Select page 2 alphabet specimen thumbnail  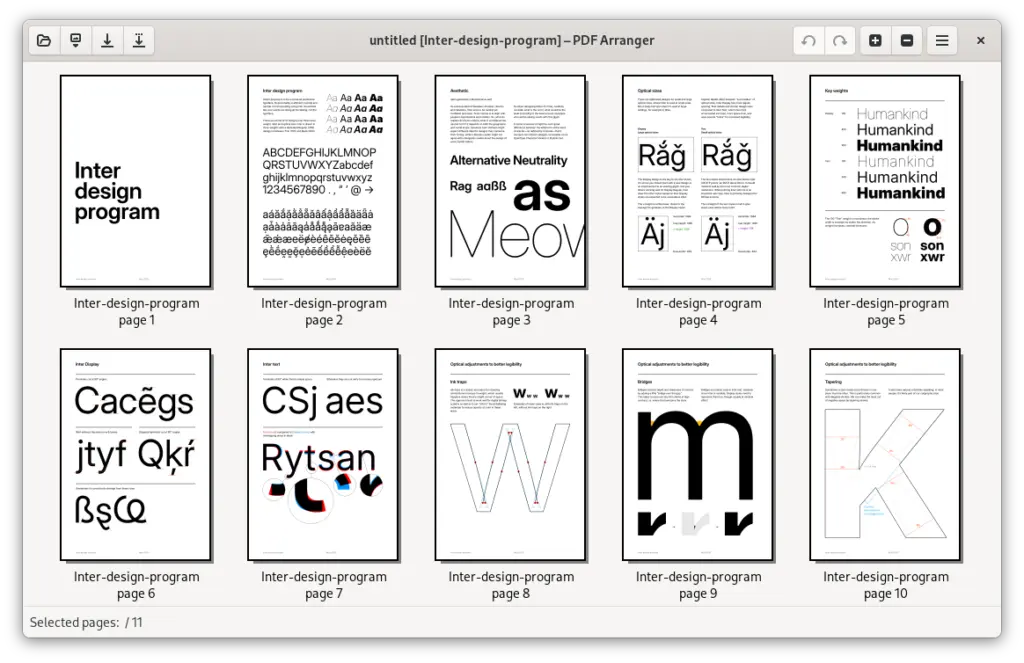pos(323,181)
